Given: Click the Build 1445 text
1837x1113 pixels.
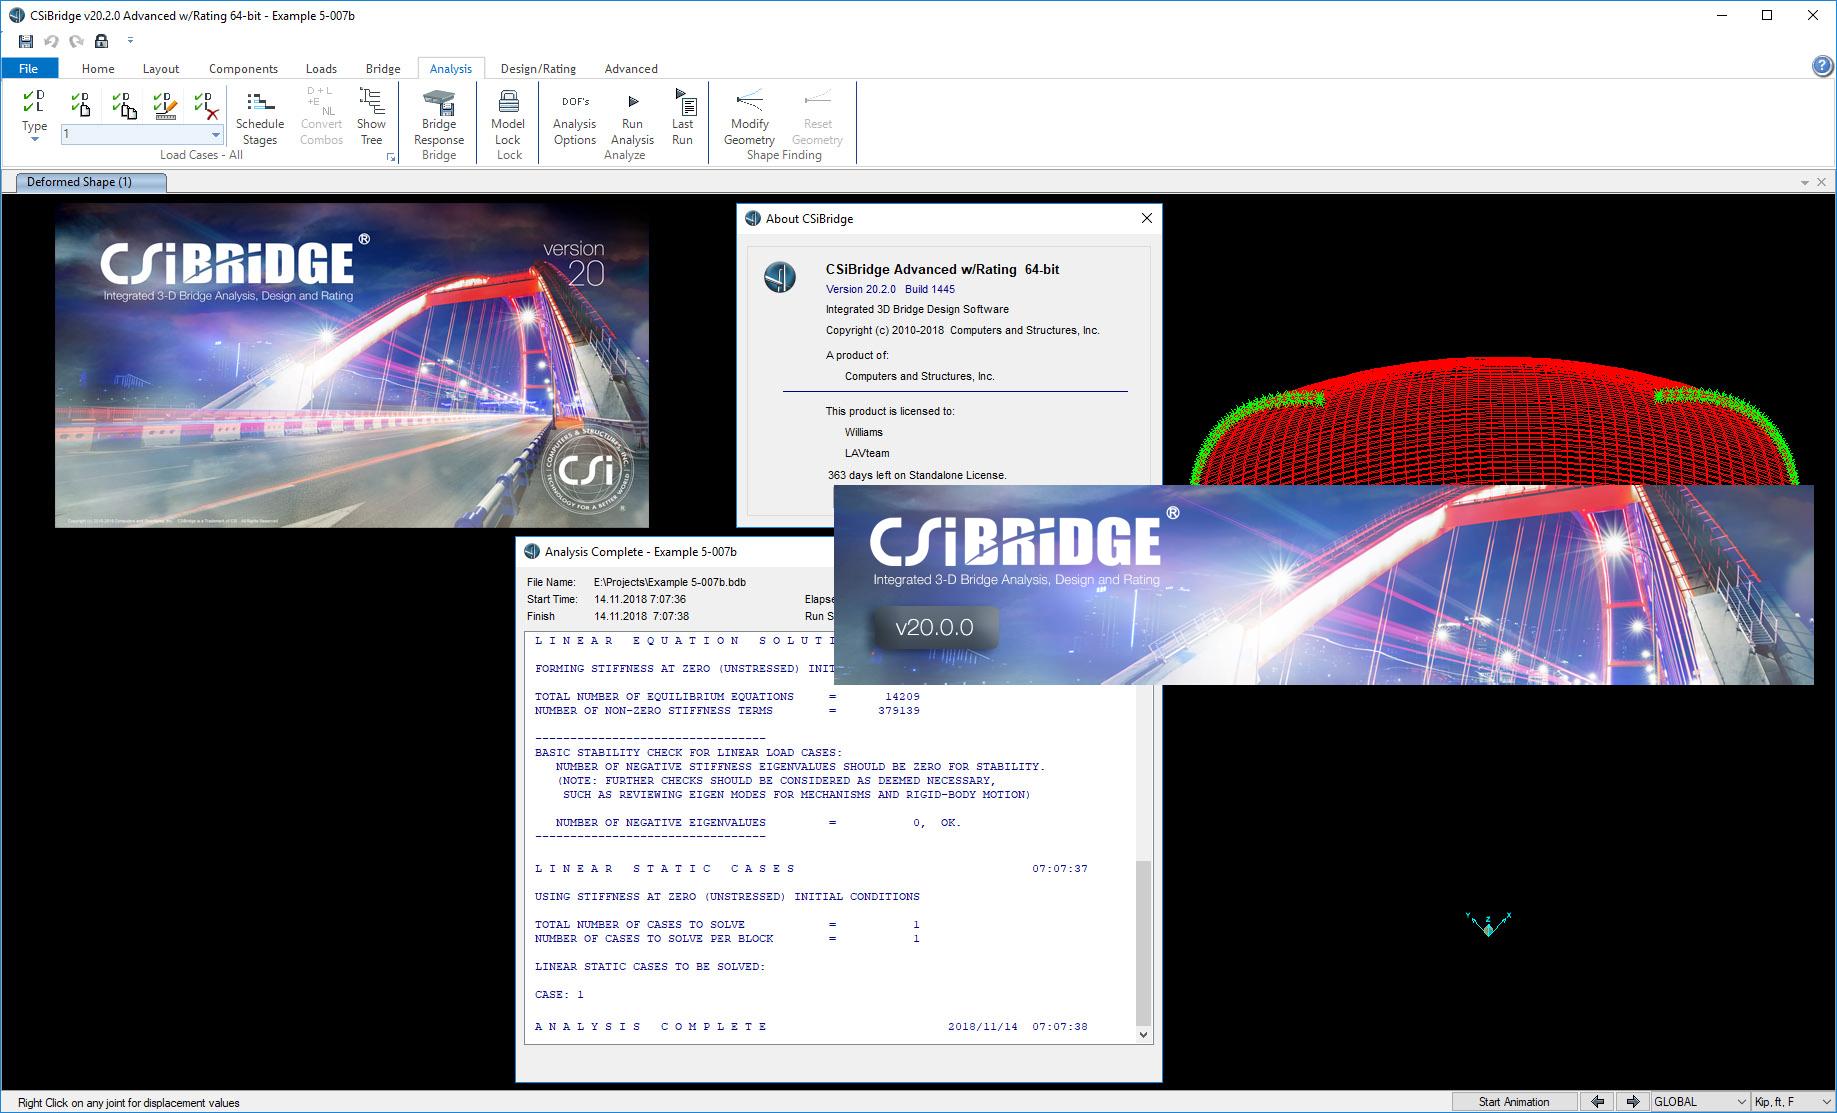Looking at the screenshot, I should (x=930, y=289).
